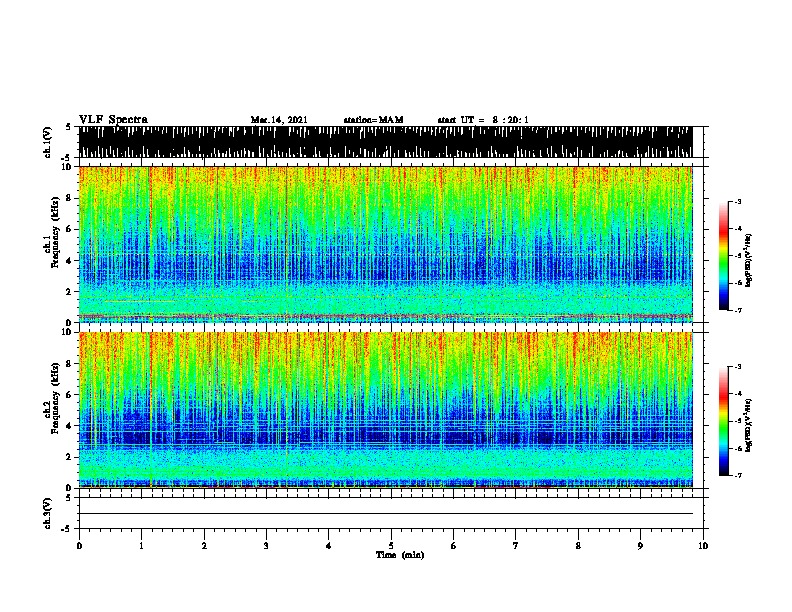Click the "5" volt tick on ch.1(V) axis
The width and height of the screenshot is (792, 612).
pos(69,127)
